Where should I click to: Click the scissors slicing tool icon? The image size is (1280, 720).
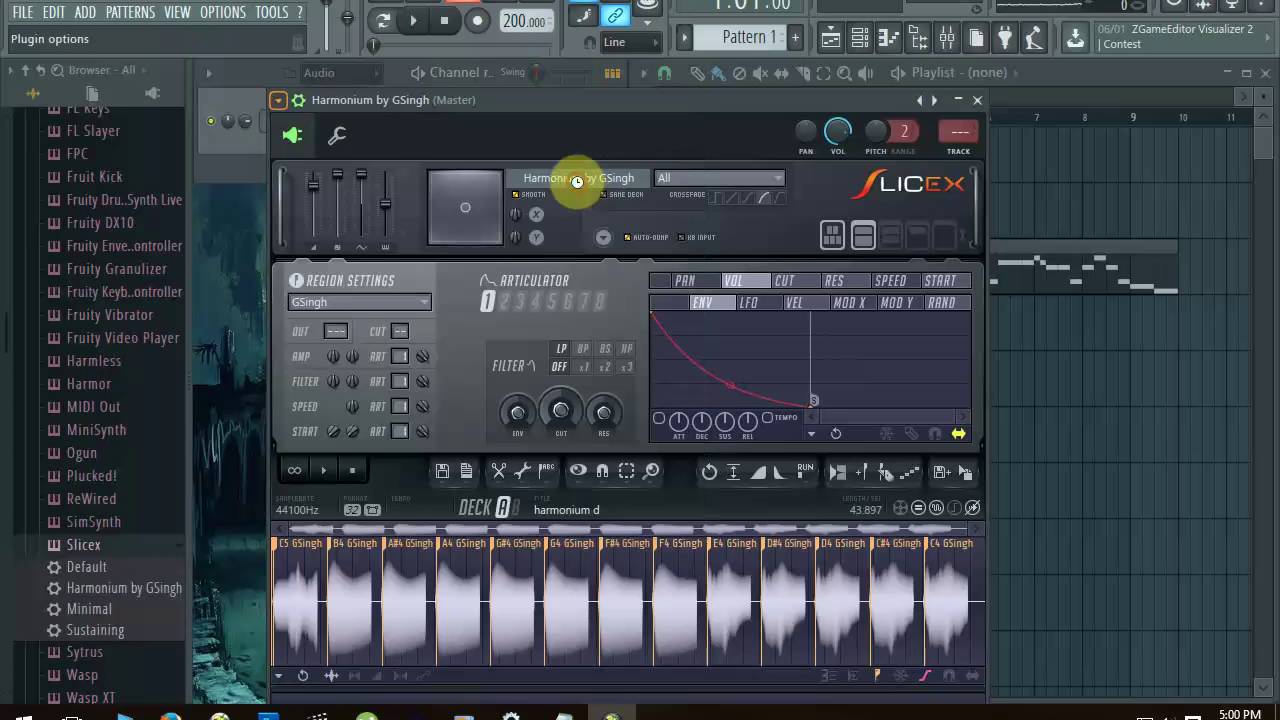tap(498, 471)
